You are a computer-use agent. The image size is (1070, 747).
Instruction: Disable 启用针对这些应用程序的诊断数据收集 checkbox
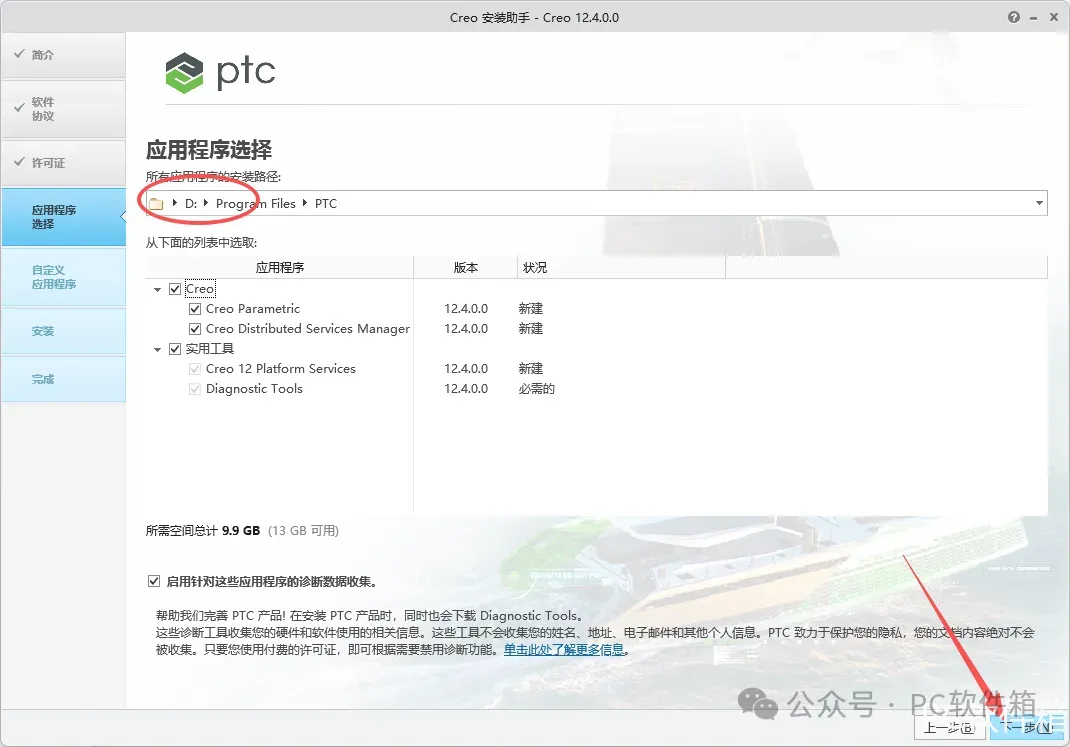(x=154, y=581)
